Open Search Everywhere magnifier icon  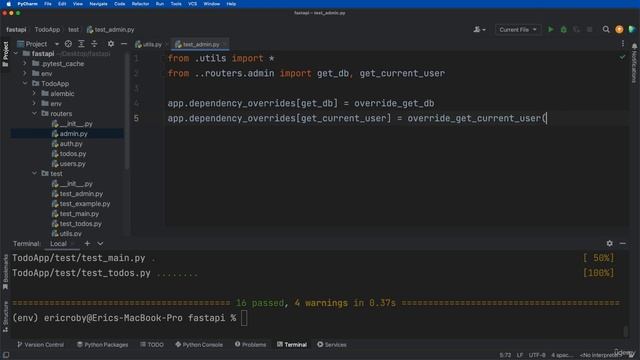point(606,29)
